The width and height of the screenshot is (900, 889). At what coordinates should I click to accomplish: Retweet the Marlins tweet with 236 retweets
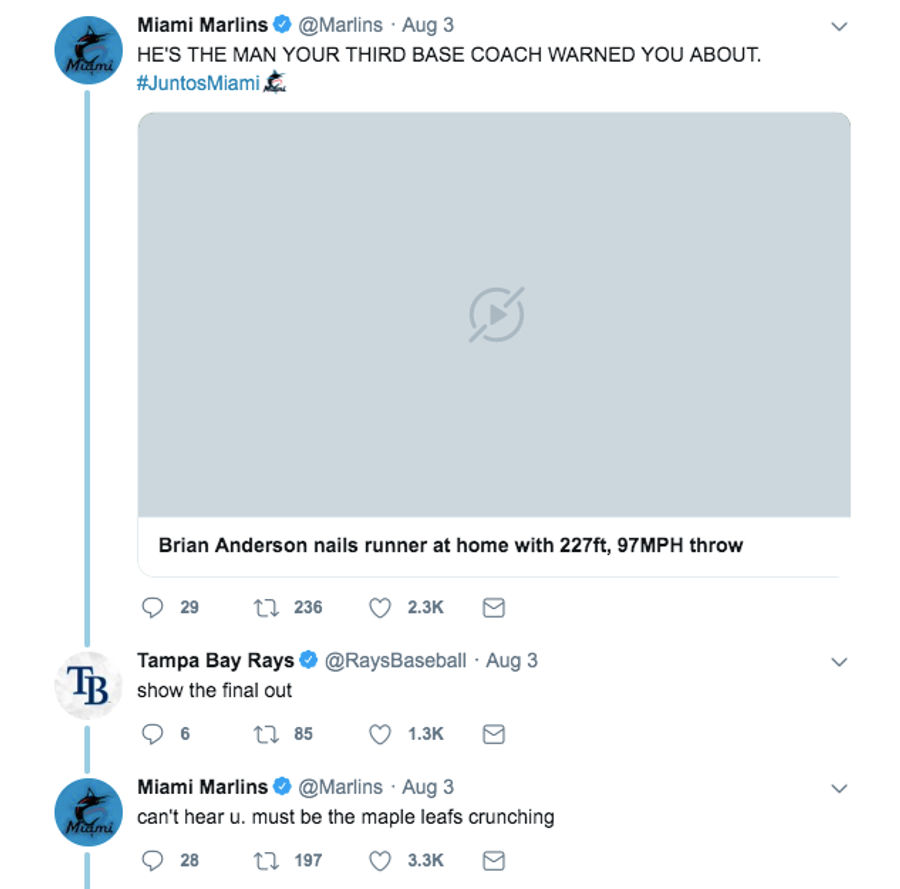pos(266,607)
